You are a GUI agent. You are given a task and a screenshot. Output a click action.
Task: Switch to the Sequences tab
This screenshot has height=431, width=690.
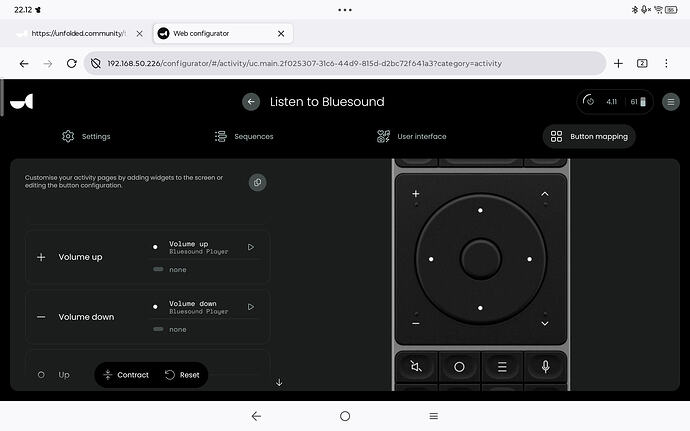(x=244, y=136)
